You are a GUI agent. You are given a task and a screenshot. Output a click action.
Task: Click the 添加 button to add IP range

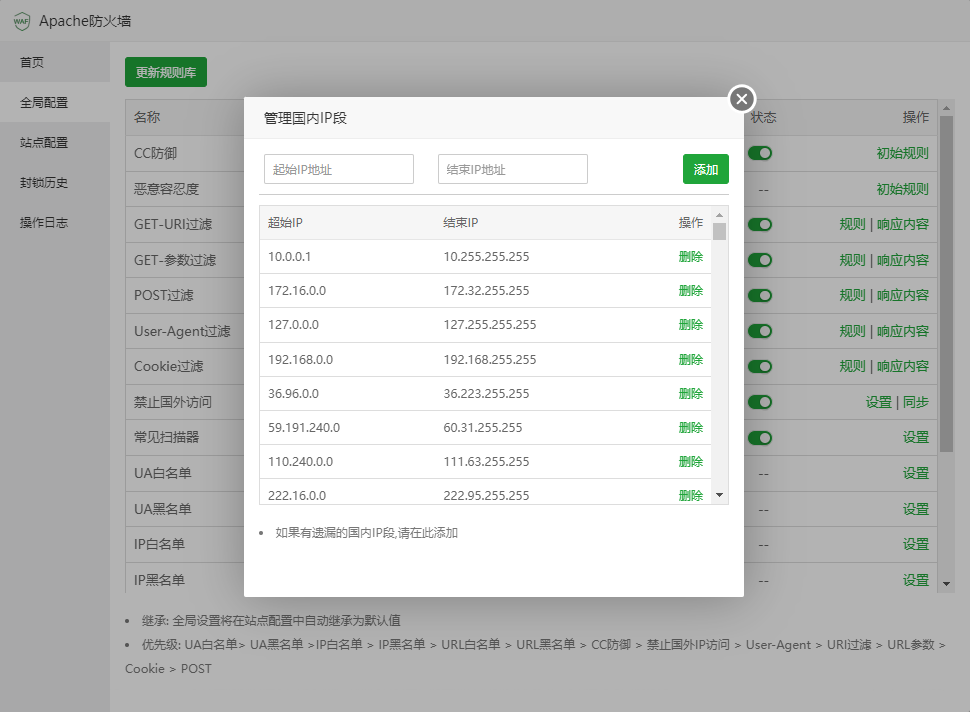pyautogui.click(x=705, y=169)
